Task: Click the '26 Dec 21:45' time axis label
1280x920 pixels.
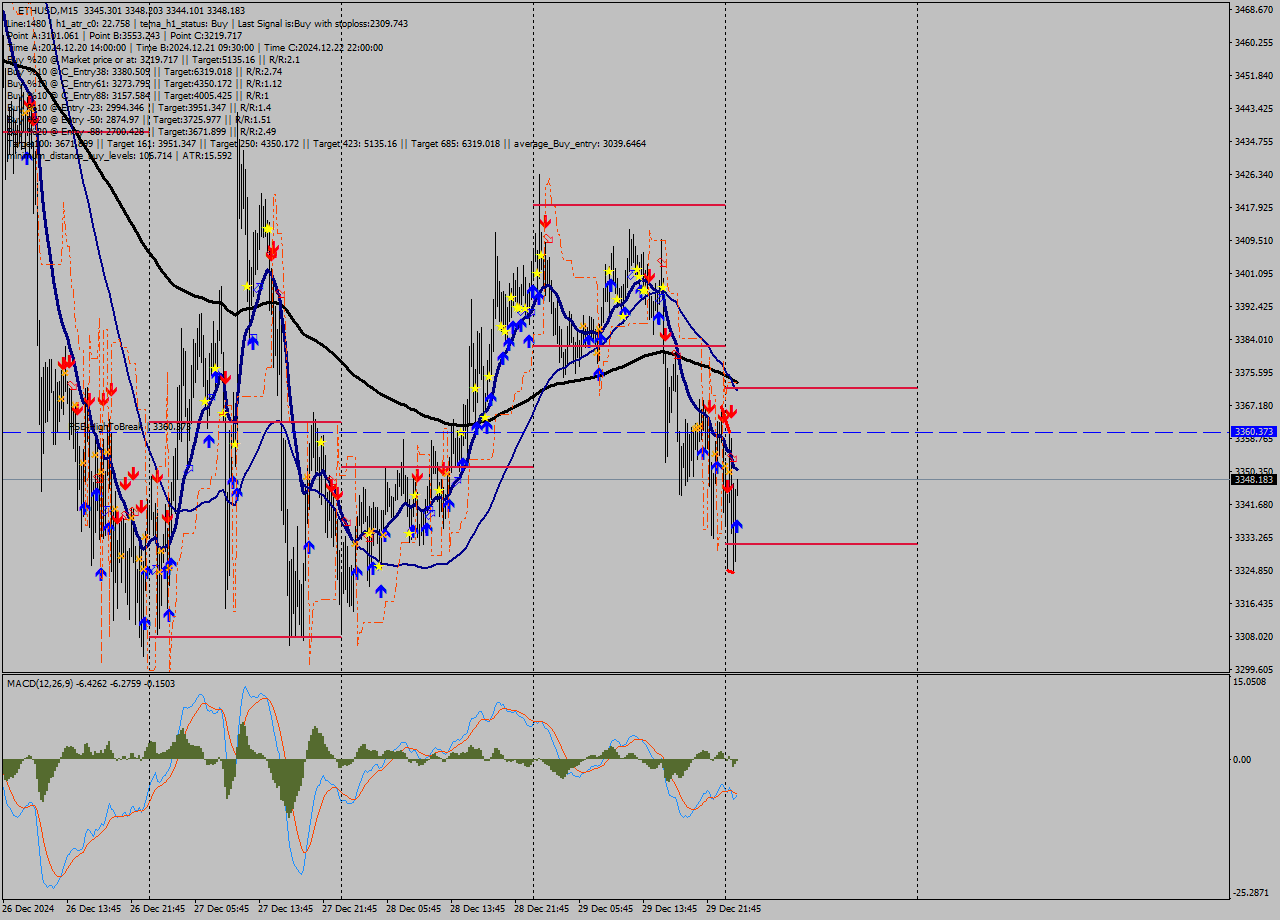Action: click(x=158, y=909)
